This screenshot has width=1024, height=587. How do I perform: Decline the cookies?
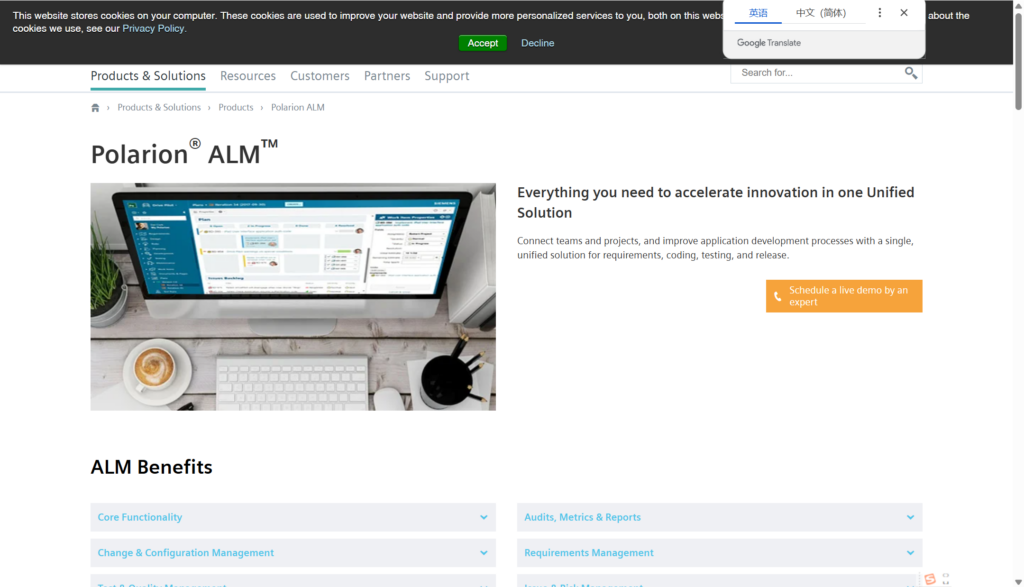pos(537,43)
